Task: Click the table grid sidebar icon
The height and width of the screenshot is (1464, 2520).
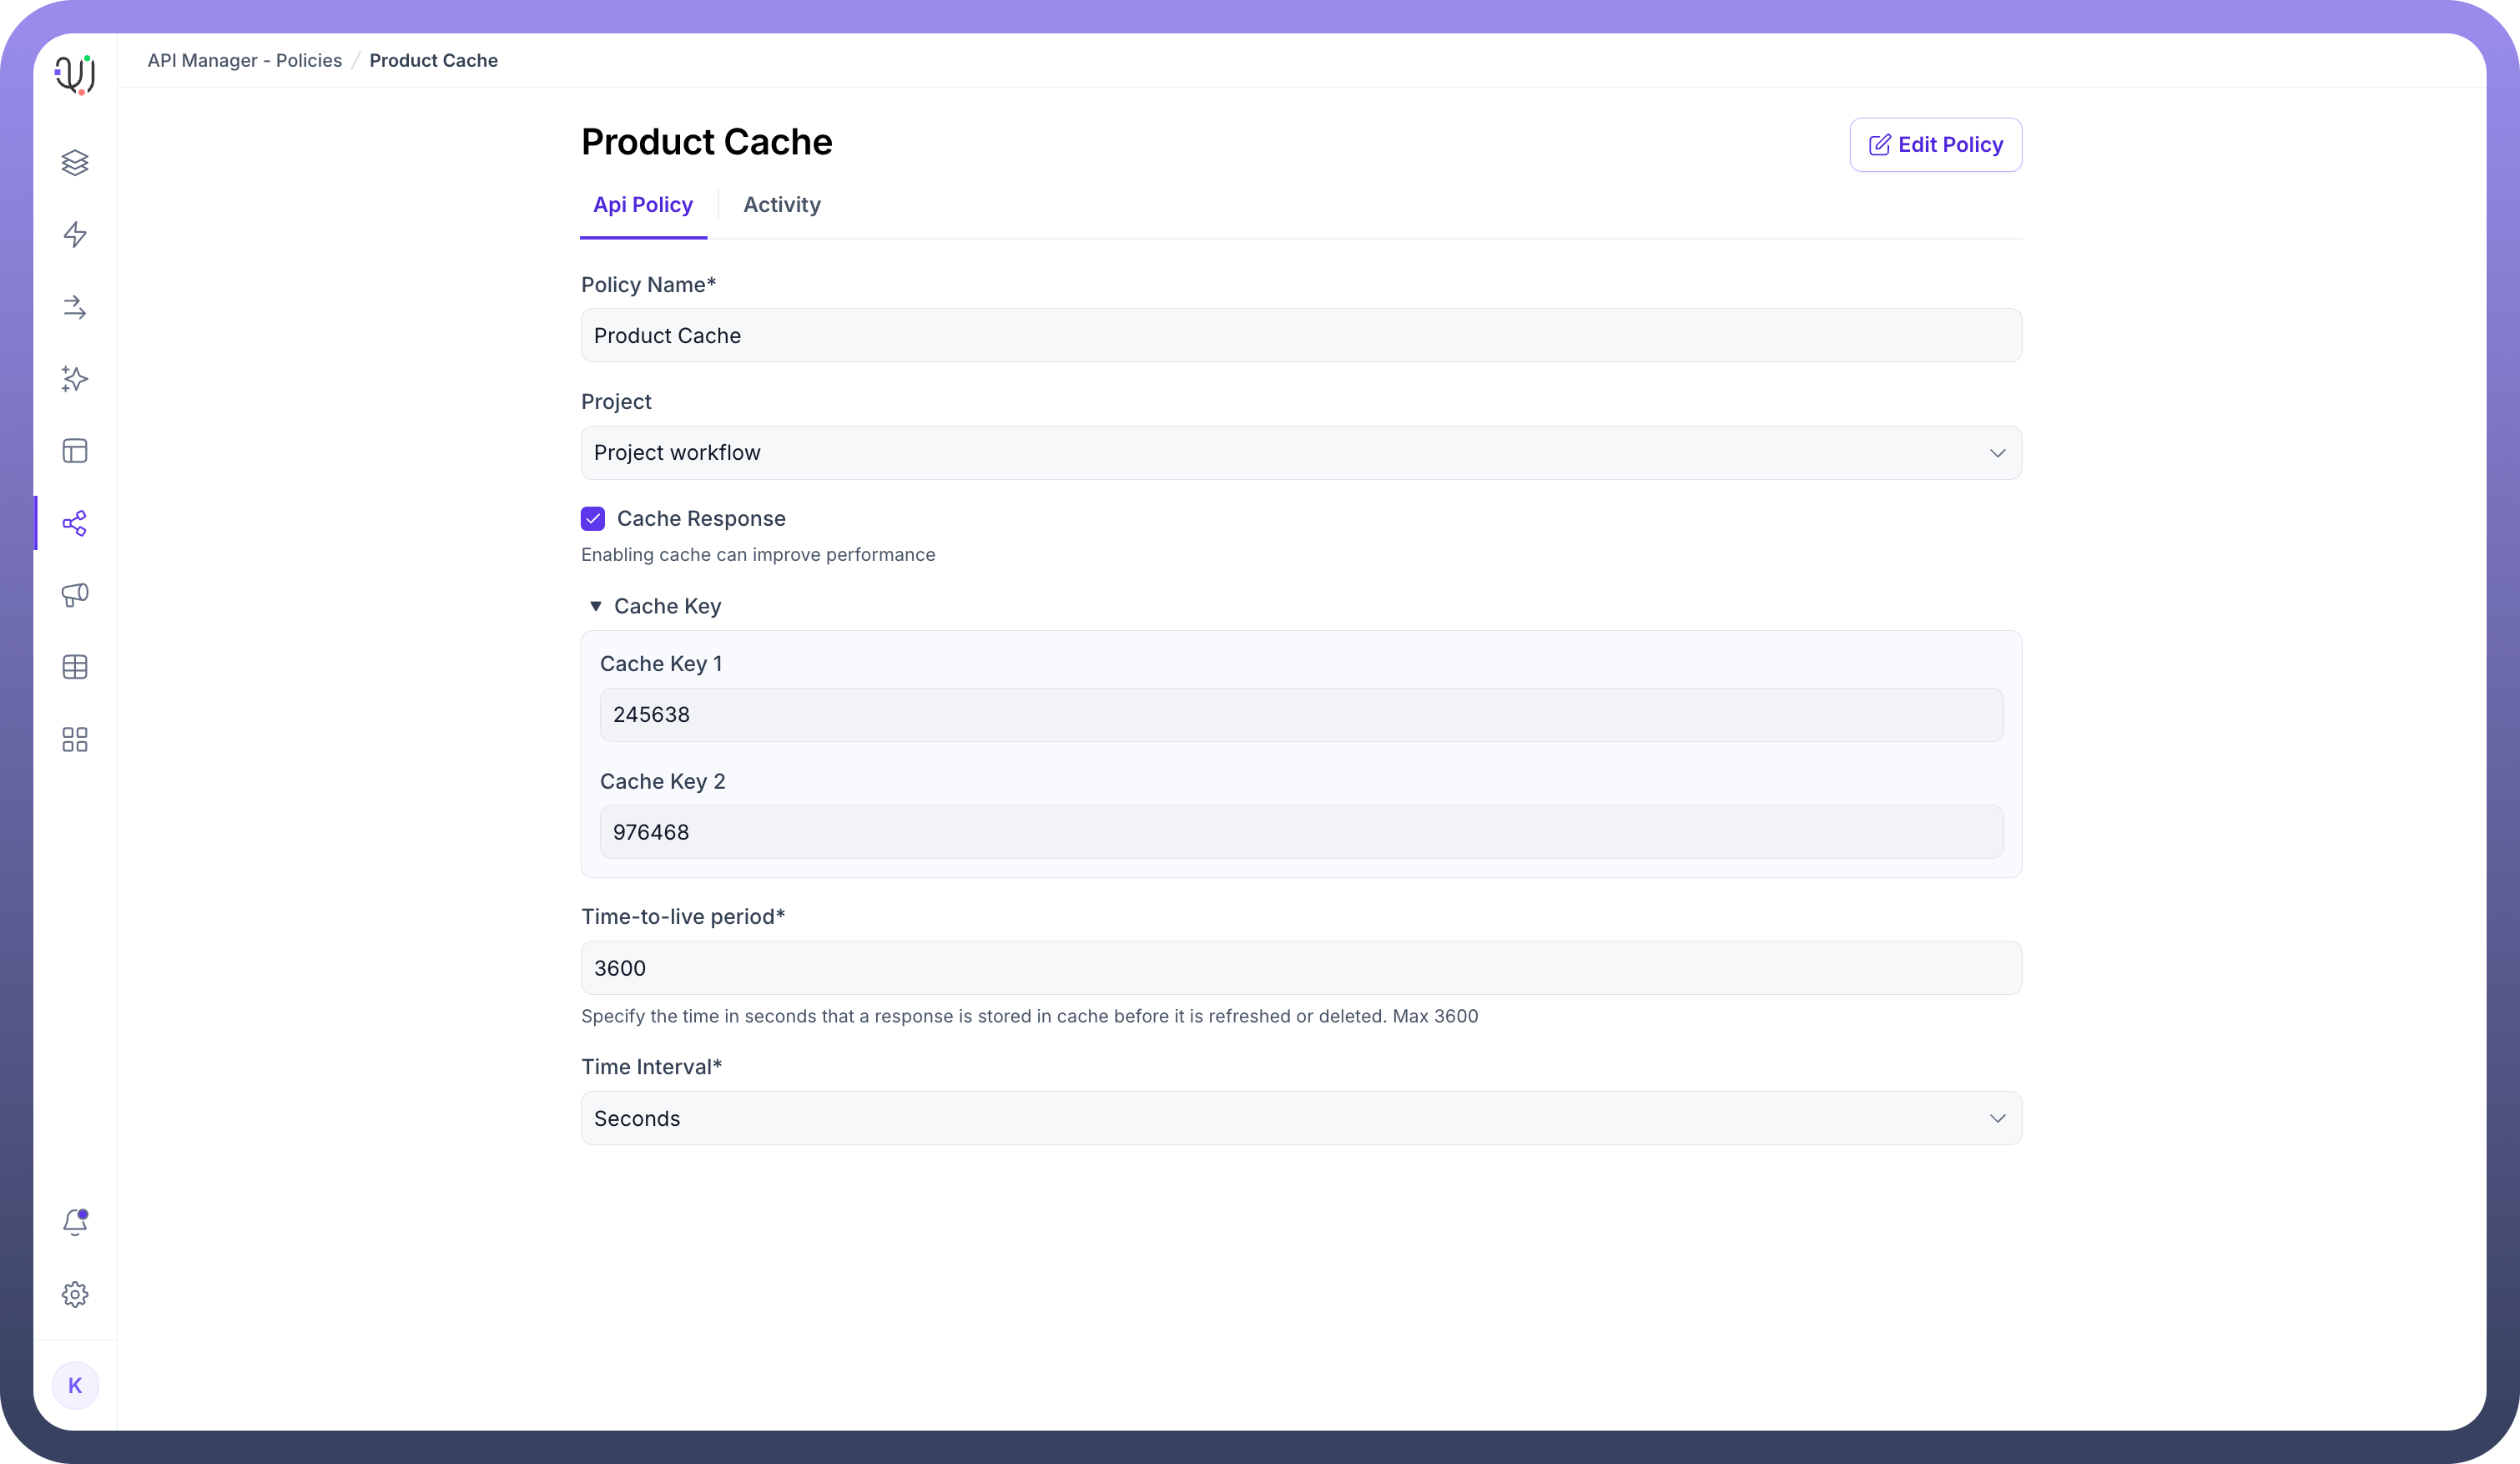Action: [75, 667]
